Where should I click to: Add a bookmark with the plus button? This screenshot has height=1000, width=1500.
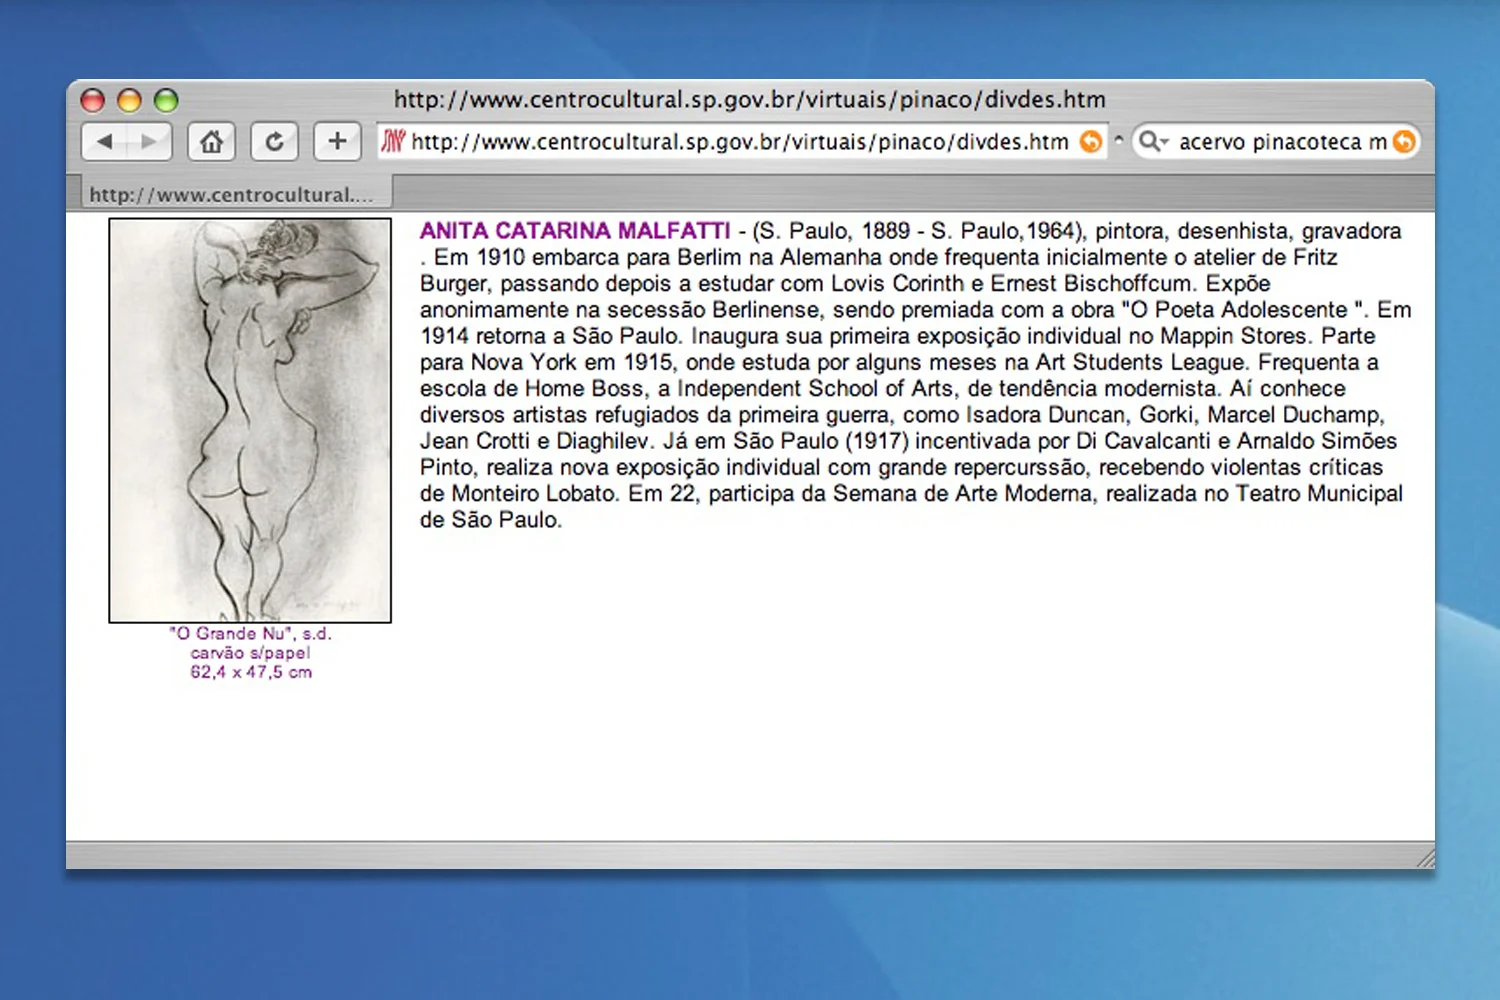point(337,141)
